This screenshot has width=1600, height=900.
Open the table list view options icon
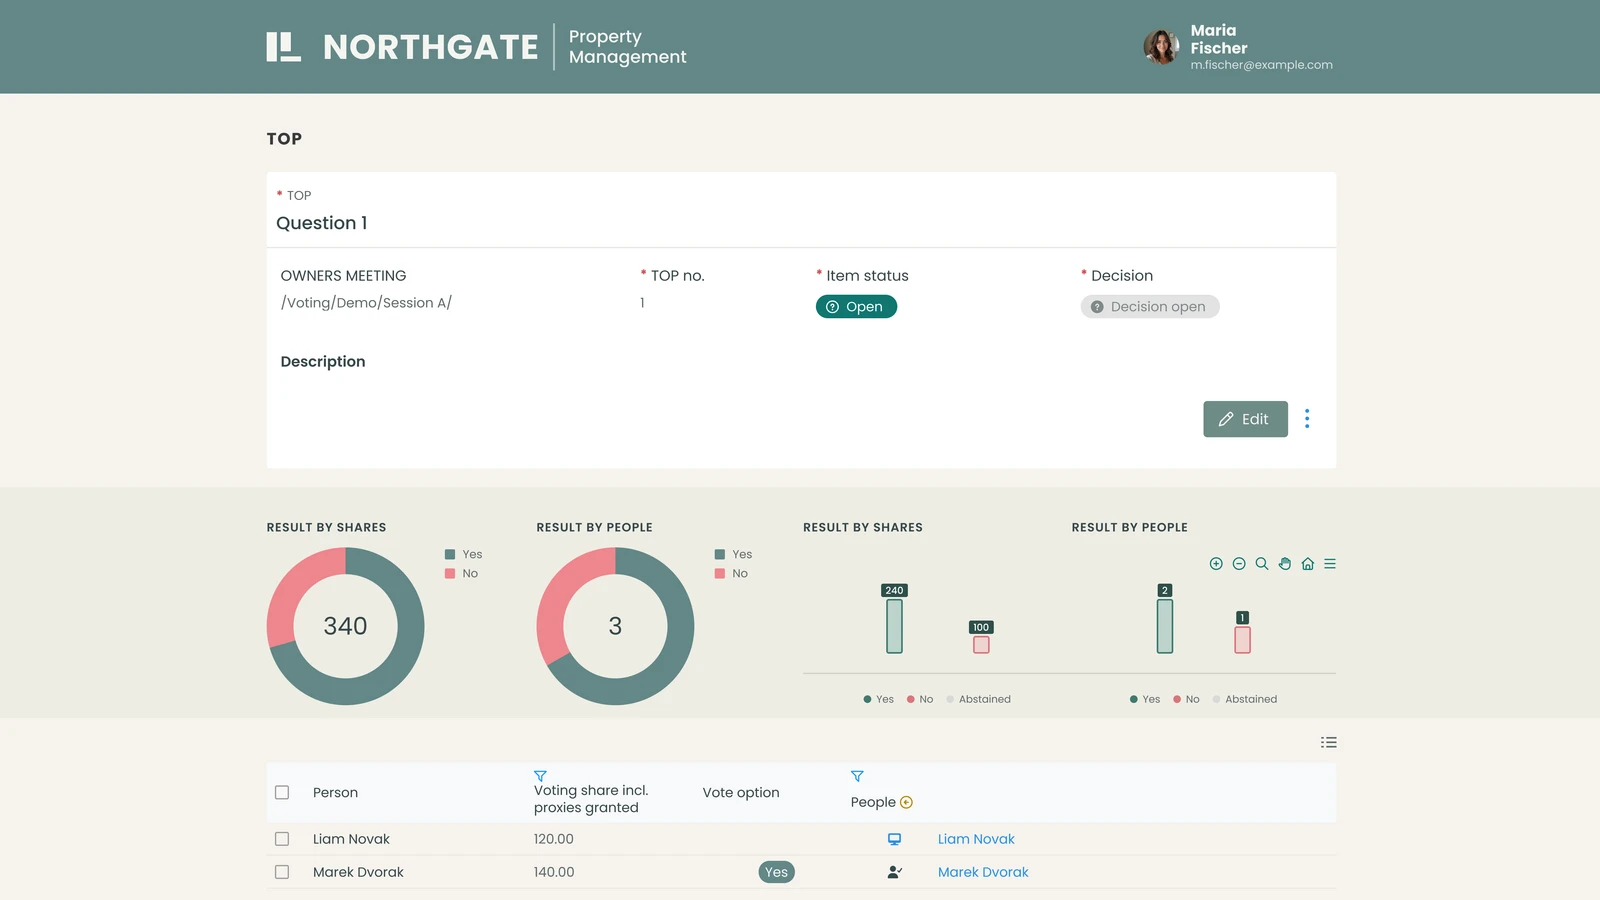pos(1328,742)
